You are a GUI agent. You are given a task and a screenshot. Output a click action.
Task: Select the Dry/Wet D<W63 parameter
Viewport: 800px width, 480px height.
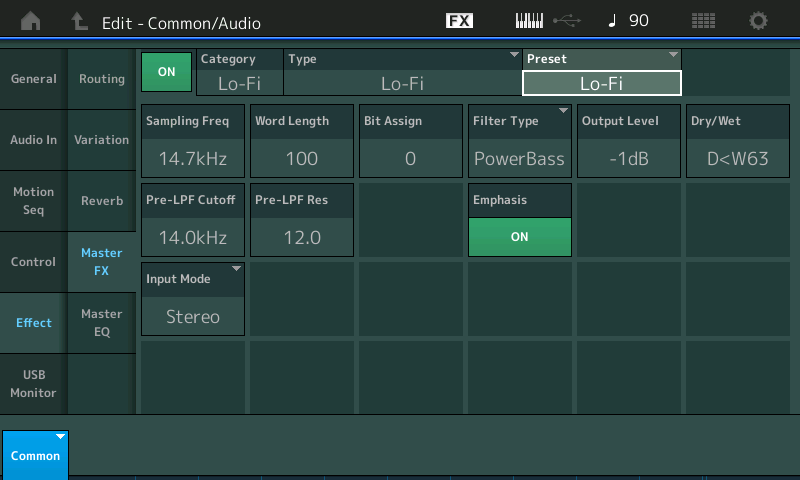pyautogui.click(x=738, y=141)
